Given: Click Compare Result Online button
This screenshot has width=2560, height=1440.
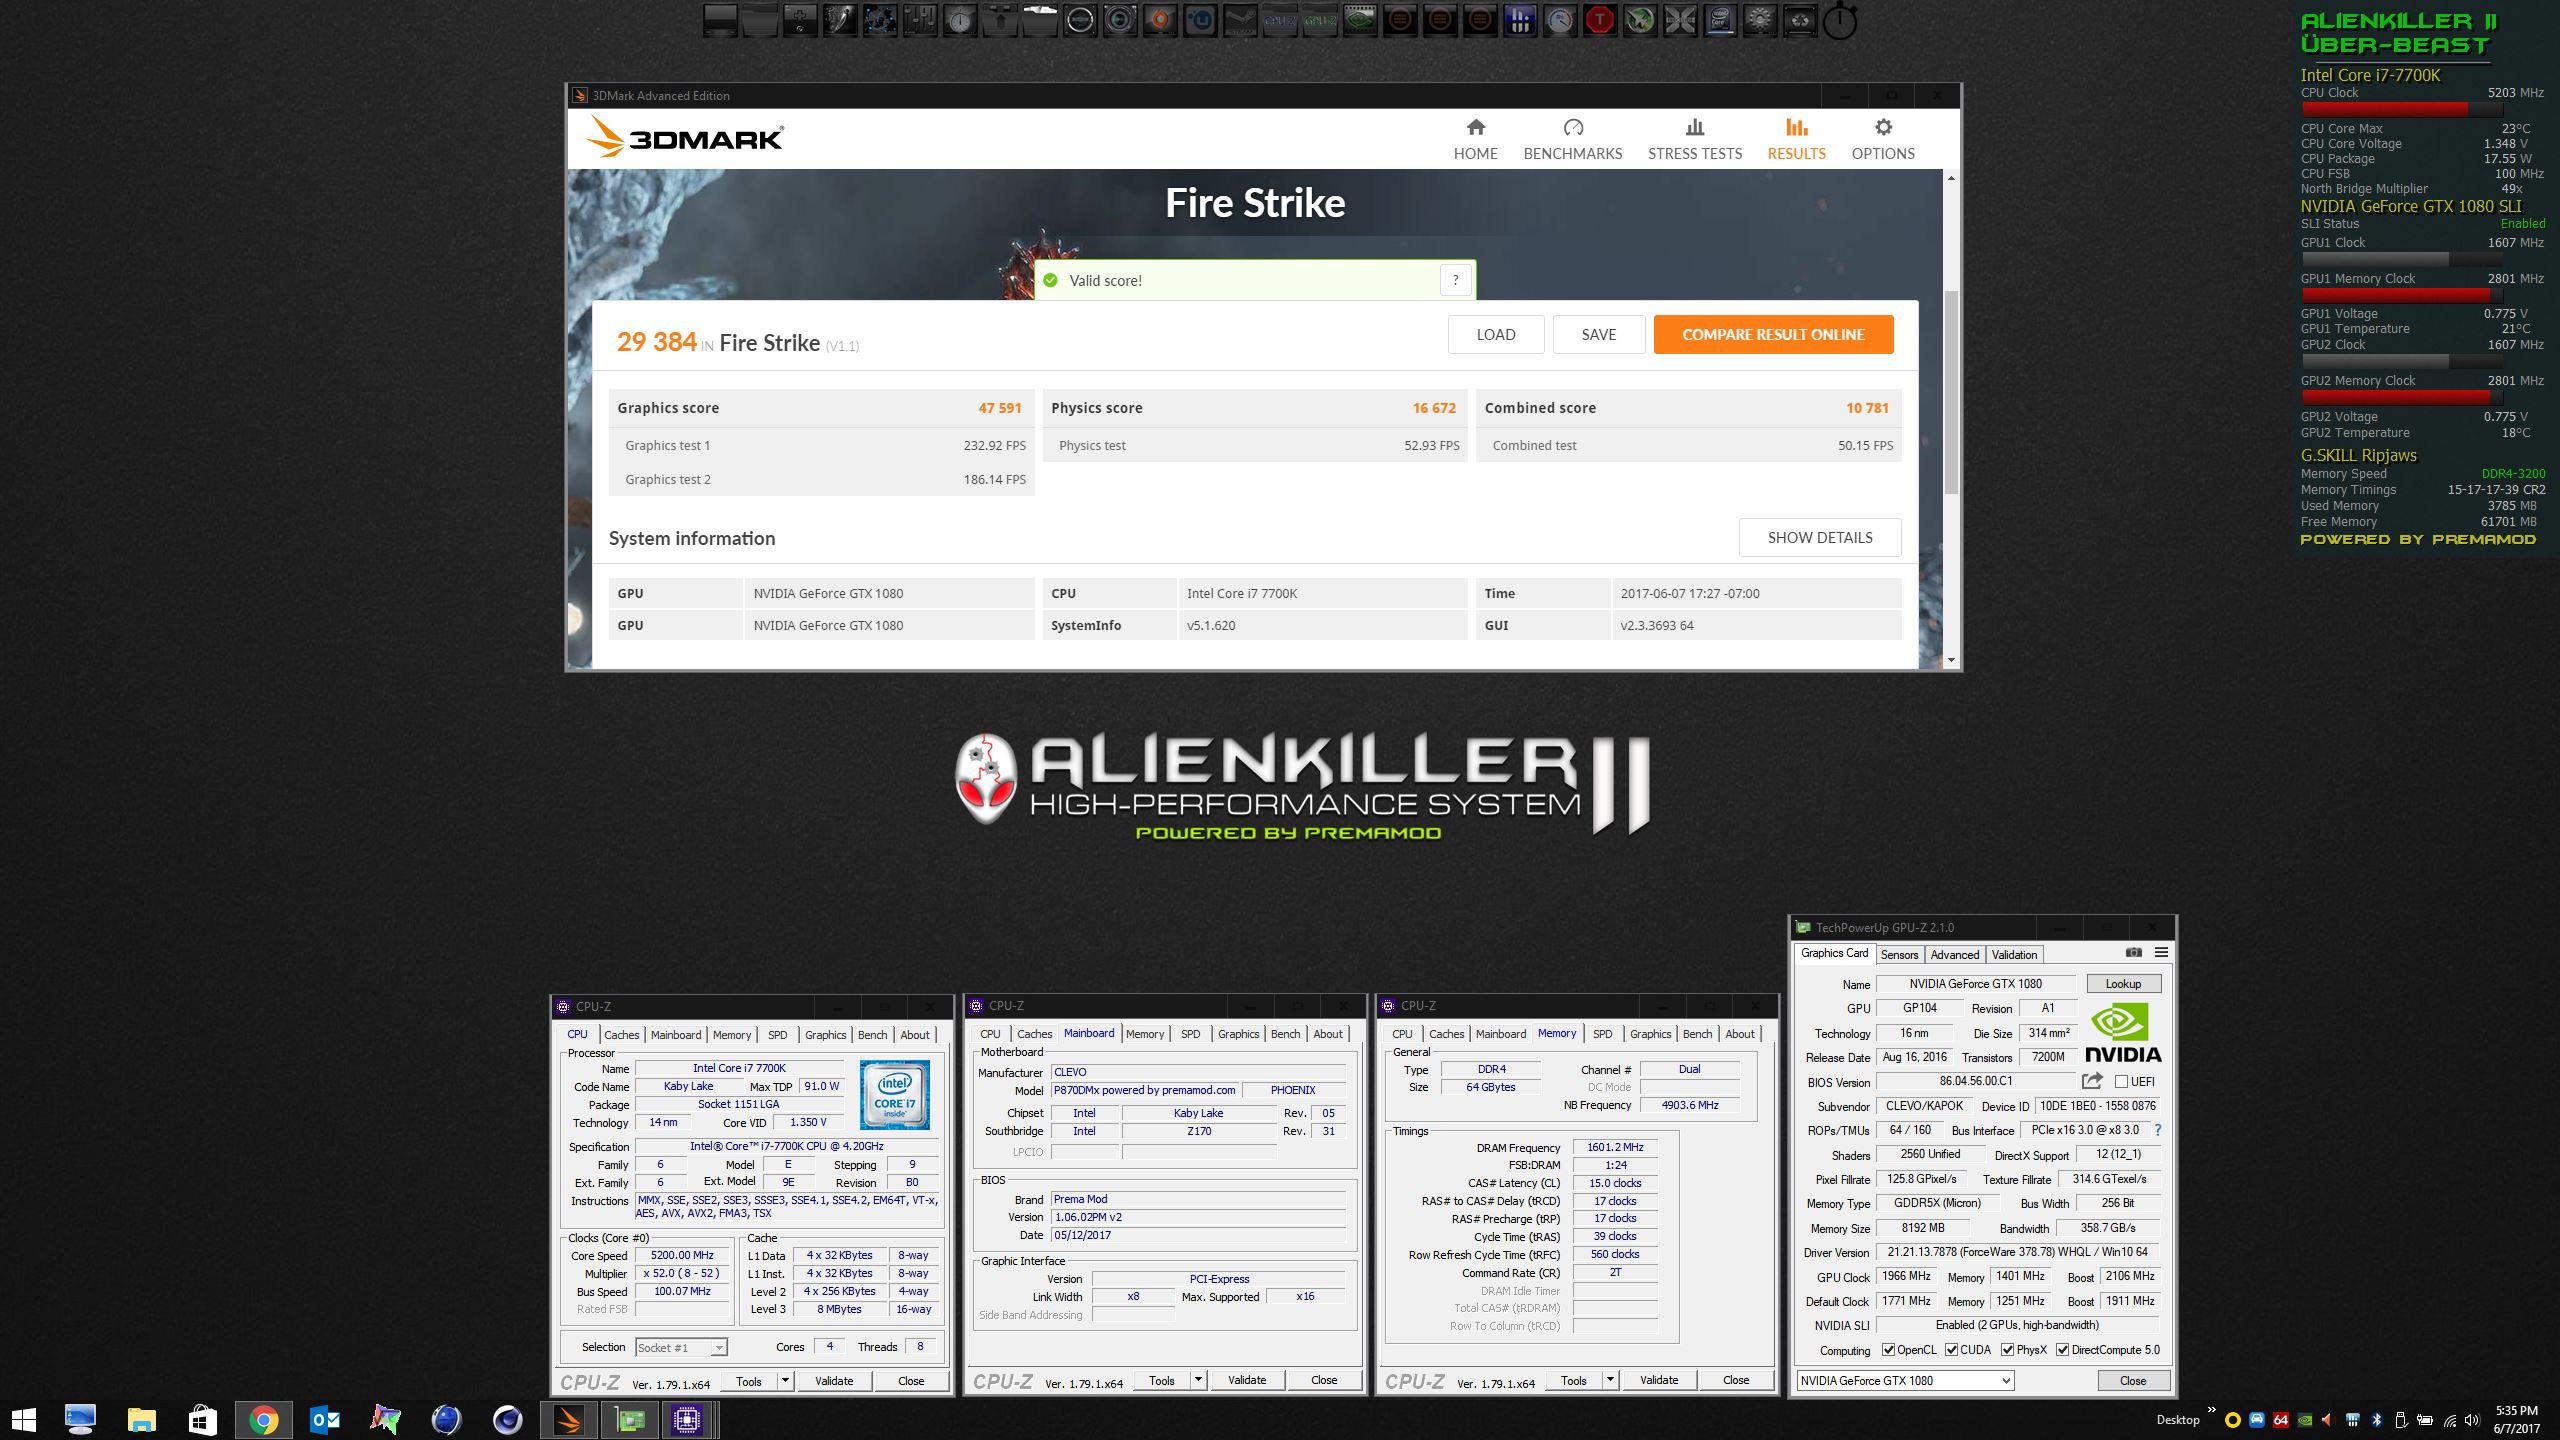Looking at the screenshot, I should (1772, 335).
